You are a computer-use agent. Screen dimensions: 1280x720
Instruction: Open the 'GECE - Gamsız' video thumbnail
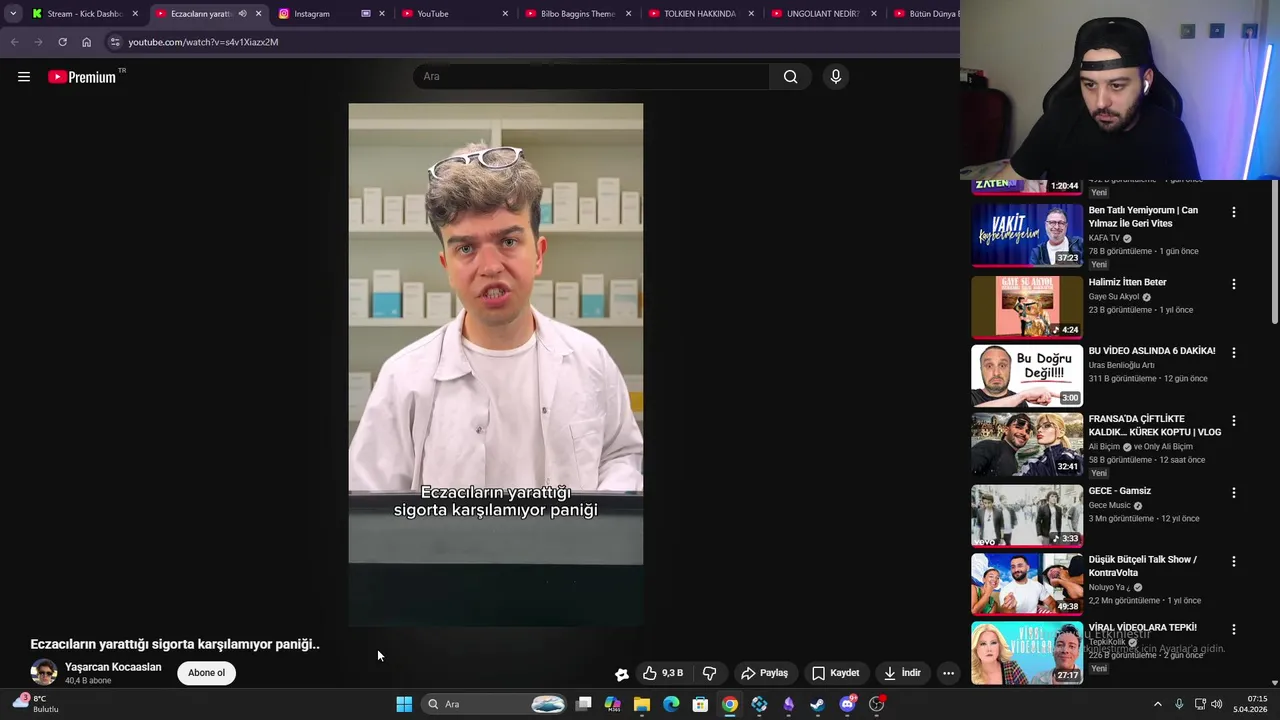tap(1027, 516)
